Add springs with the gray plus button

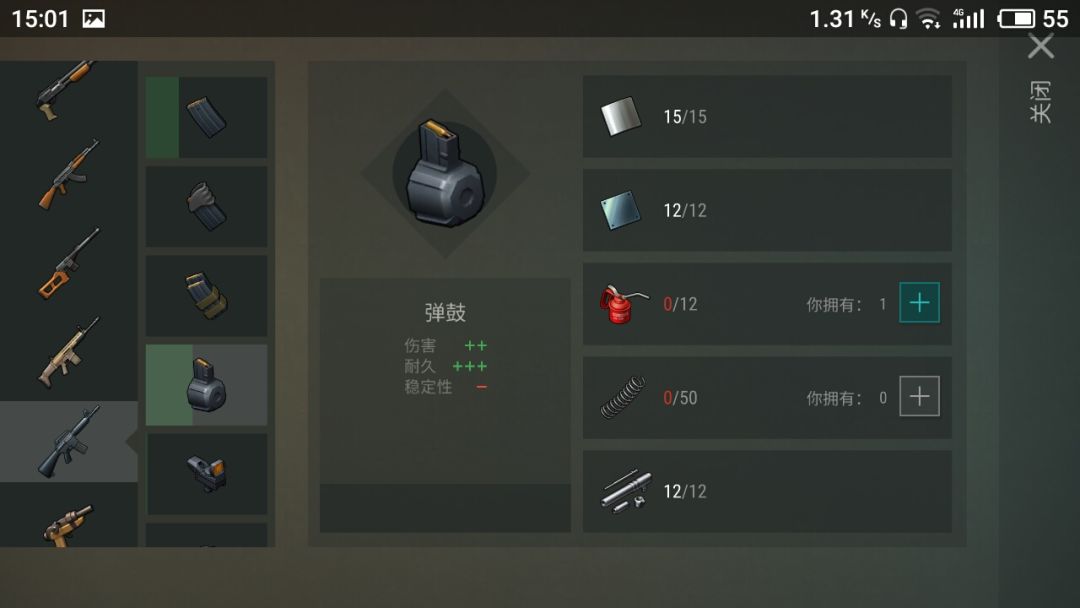click(x=920, y=396)
